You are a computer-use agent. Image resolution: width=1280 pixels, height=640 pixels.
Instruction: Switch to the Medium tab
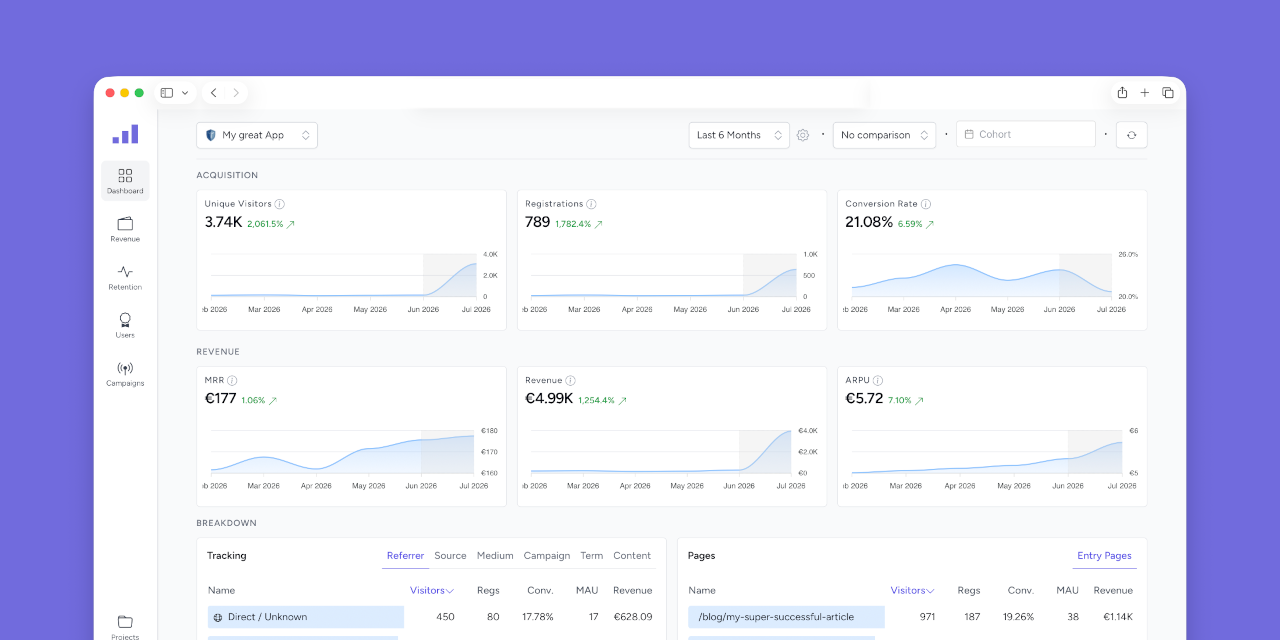point(495,556)
